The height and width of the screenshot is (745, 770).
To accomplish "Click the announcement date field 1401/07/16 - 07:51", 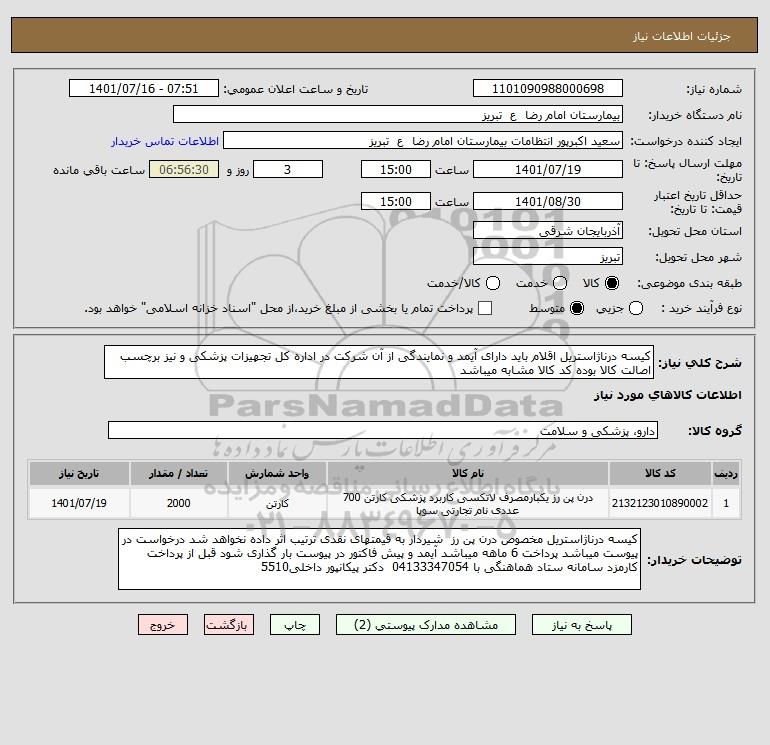I will pos(143,88).
